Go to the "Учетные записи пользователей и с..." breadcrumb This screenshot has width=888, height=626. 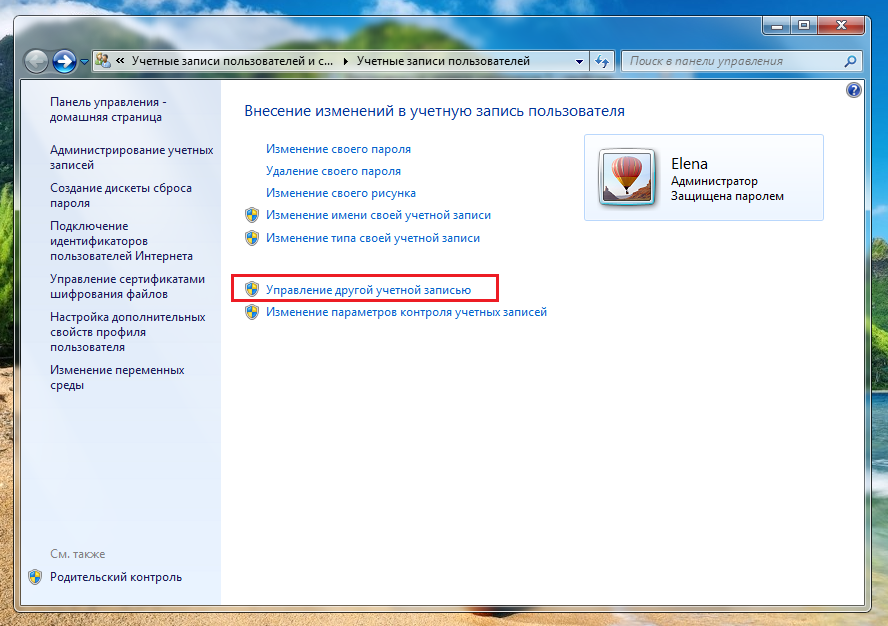[232, 61]
